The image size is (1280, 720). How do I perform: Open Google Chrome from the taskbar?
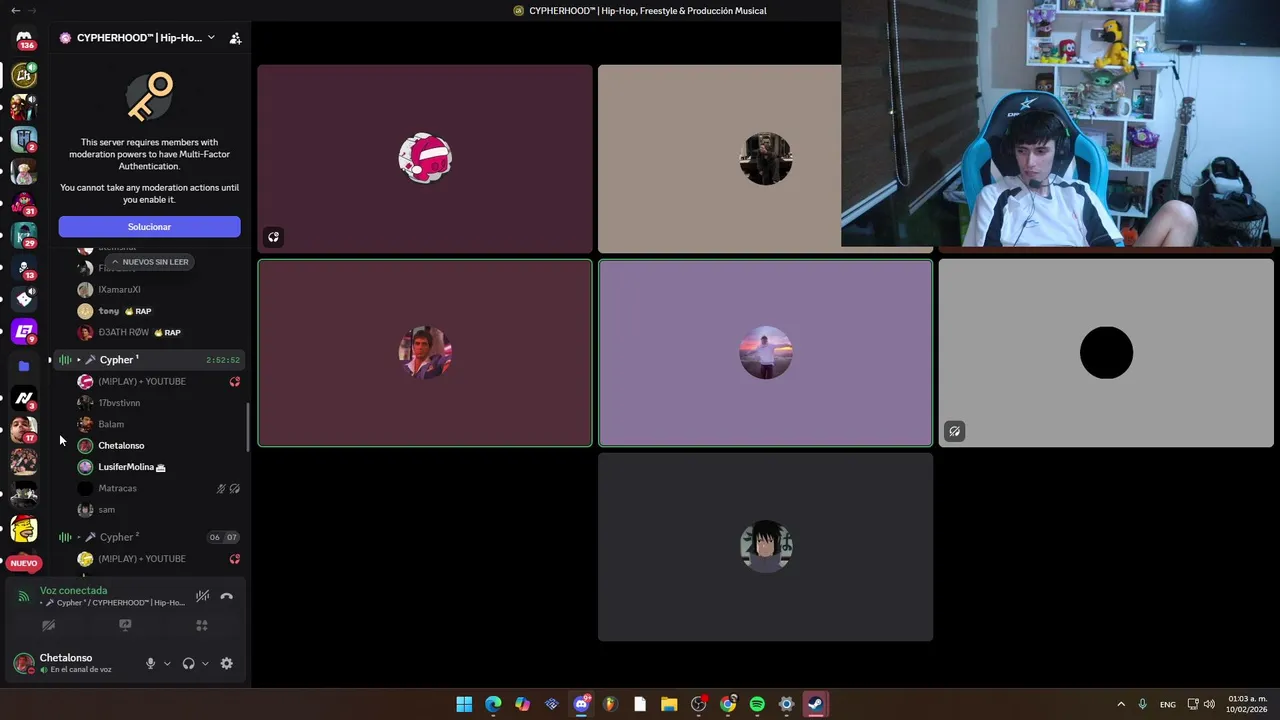(x=728, y=704)
